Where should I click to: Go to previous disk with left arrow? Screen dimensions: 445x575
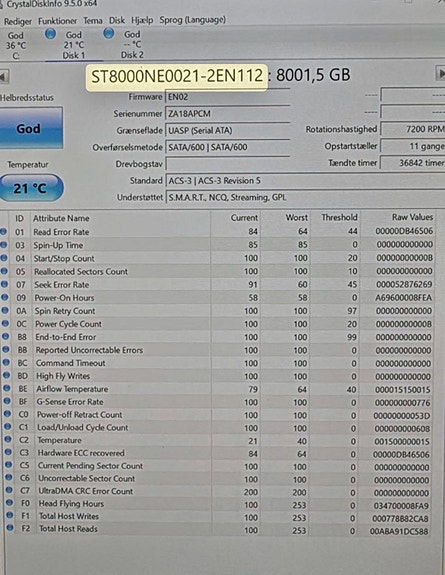(4, 77)
